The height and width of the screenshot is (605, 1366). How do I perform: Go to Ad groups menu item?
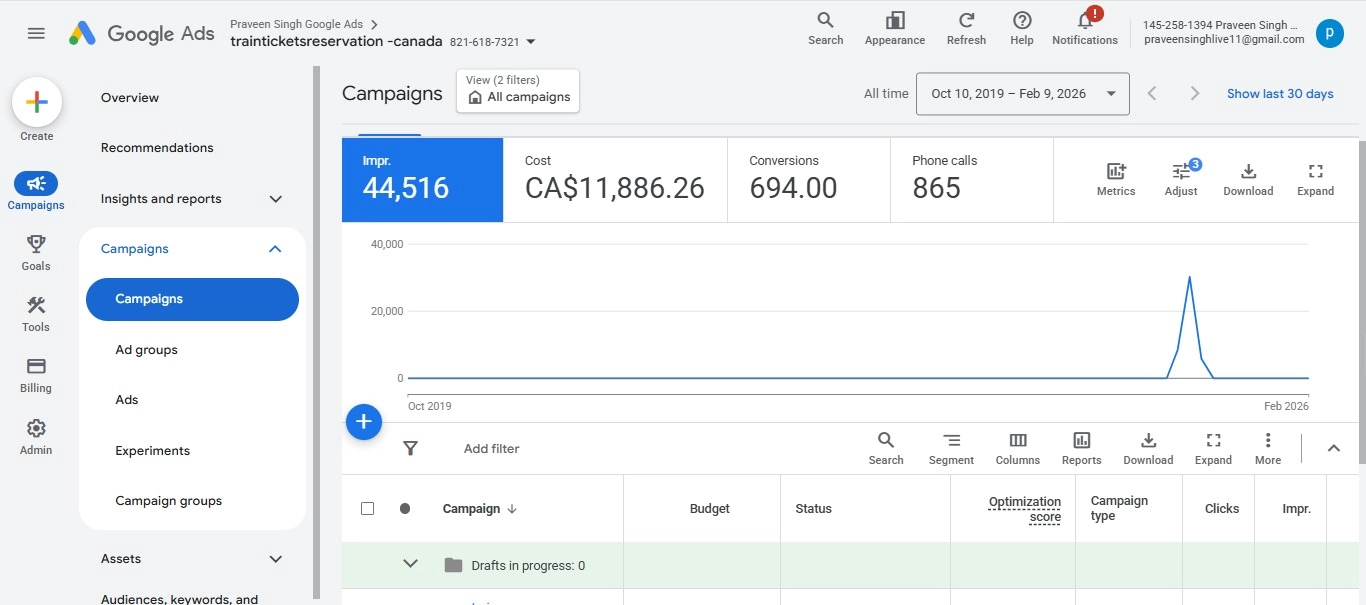coord(146,350)
